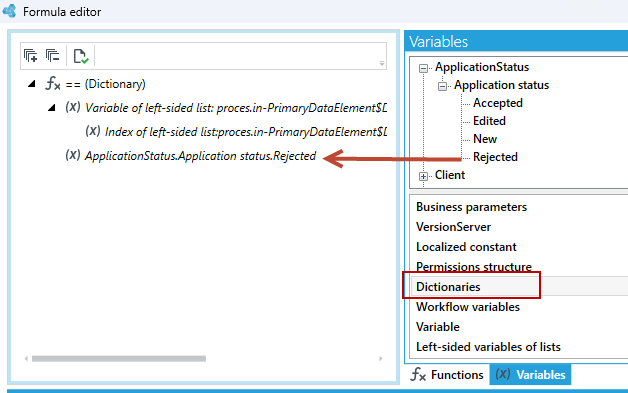Select ApplicationStatus.Application status.Rejected formula row
The image size is (628, 393).
click(200, 156)
